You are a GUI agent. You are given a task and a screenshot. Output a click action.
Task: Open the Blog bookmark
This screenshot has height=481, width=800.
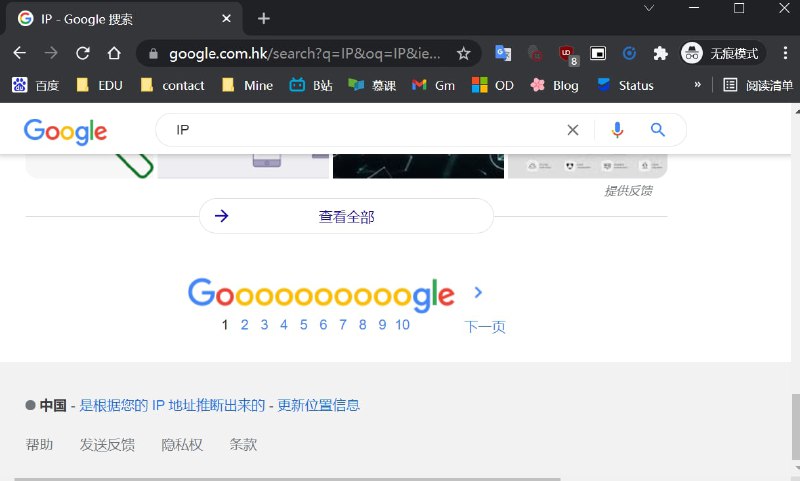click(x=555, y=85)
